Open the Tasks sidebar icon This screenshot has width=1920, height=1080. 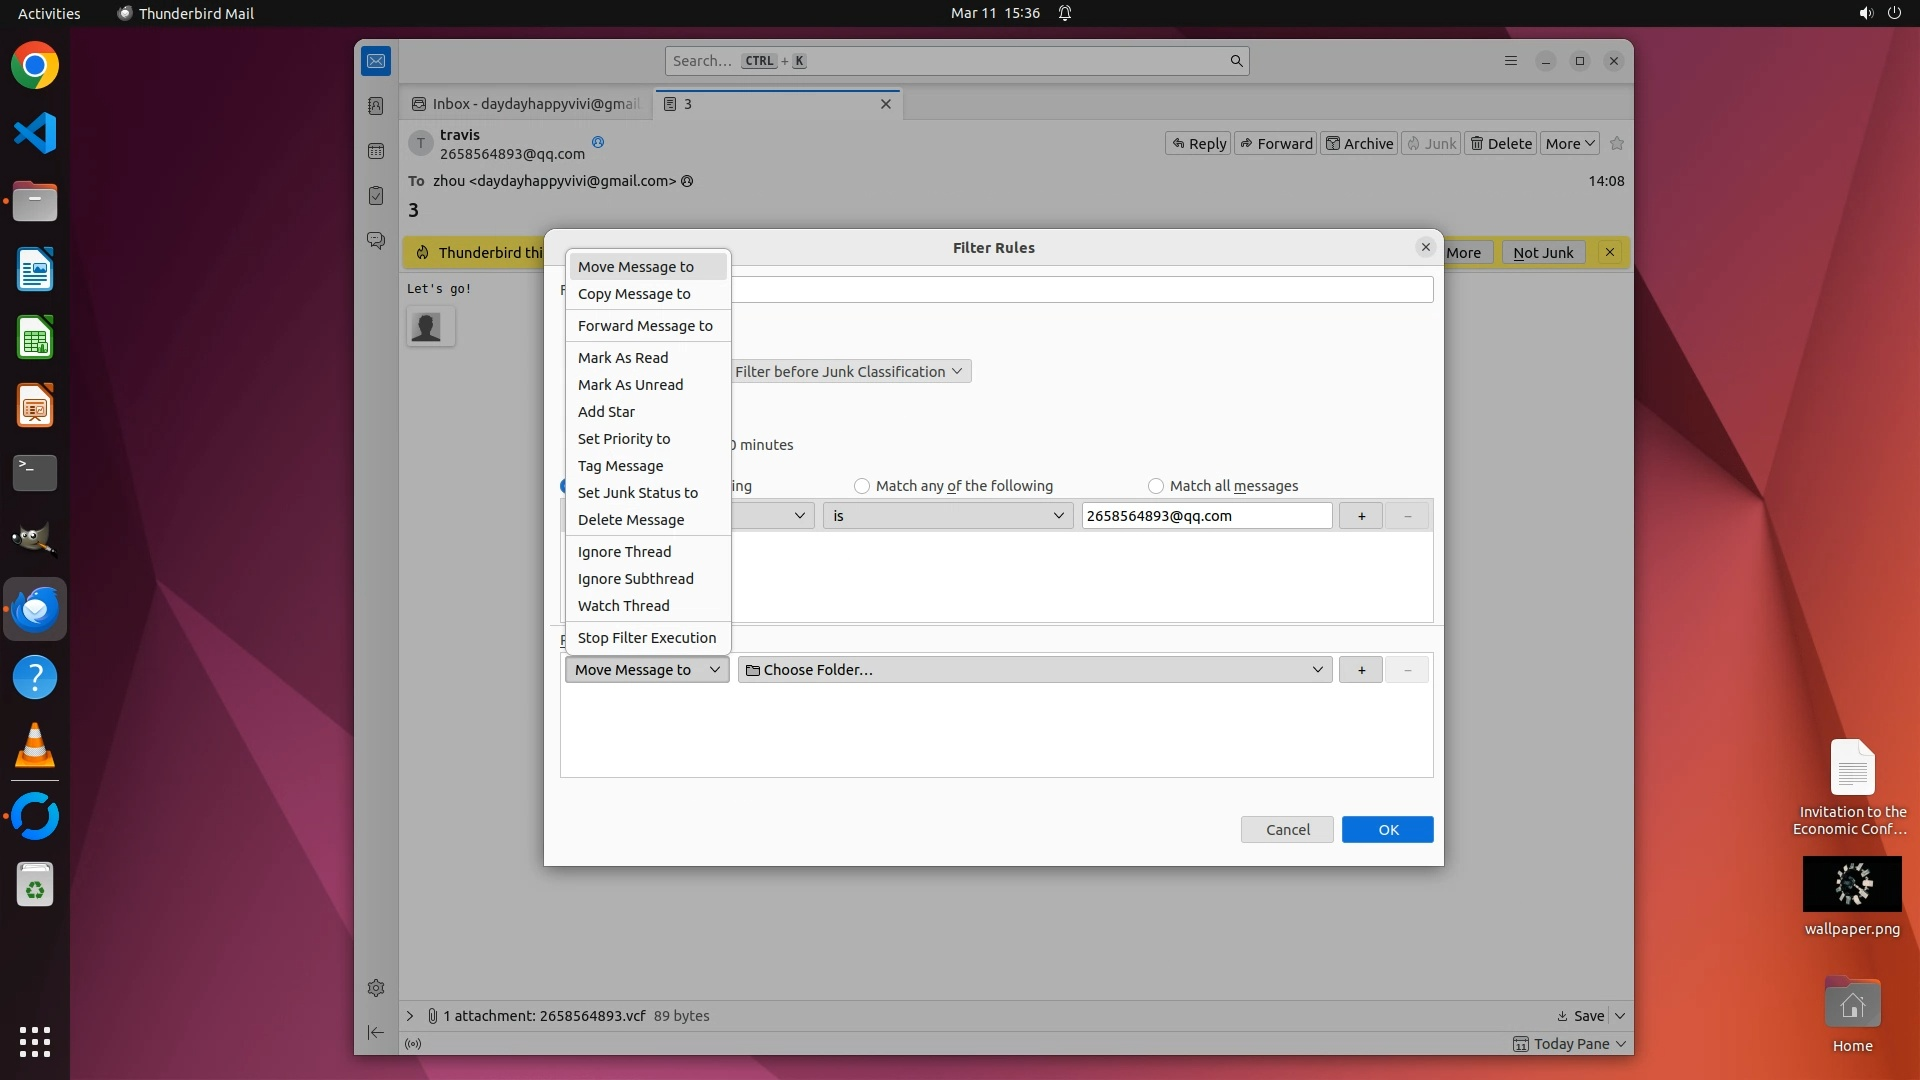coord(376,196)
